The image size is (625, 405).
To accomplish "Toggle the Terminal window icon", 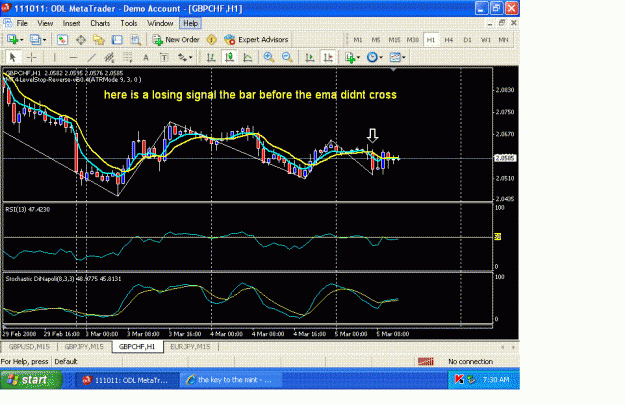I will [117, 39].
